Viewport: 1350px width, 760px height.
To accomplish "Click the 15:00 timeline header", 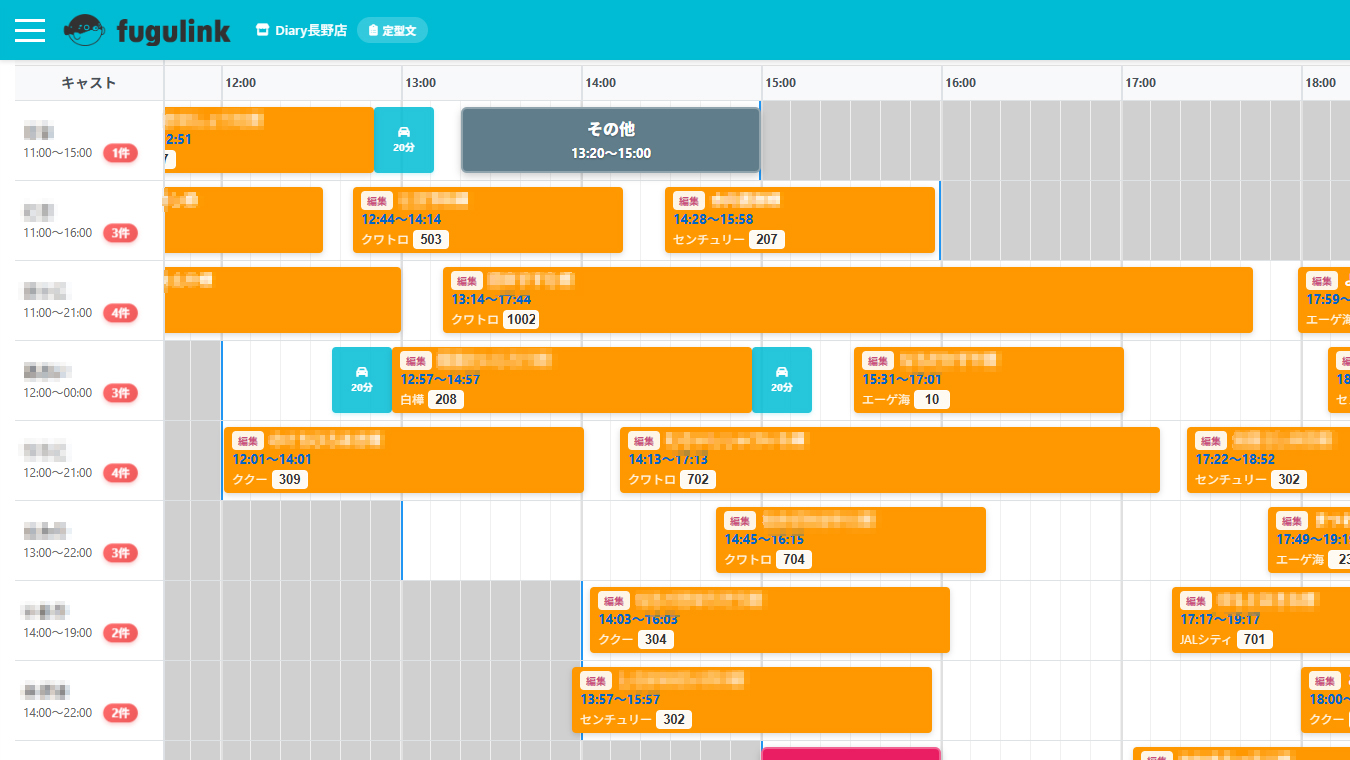I will tap(780, 83).
